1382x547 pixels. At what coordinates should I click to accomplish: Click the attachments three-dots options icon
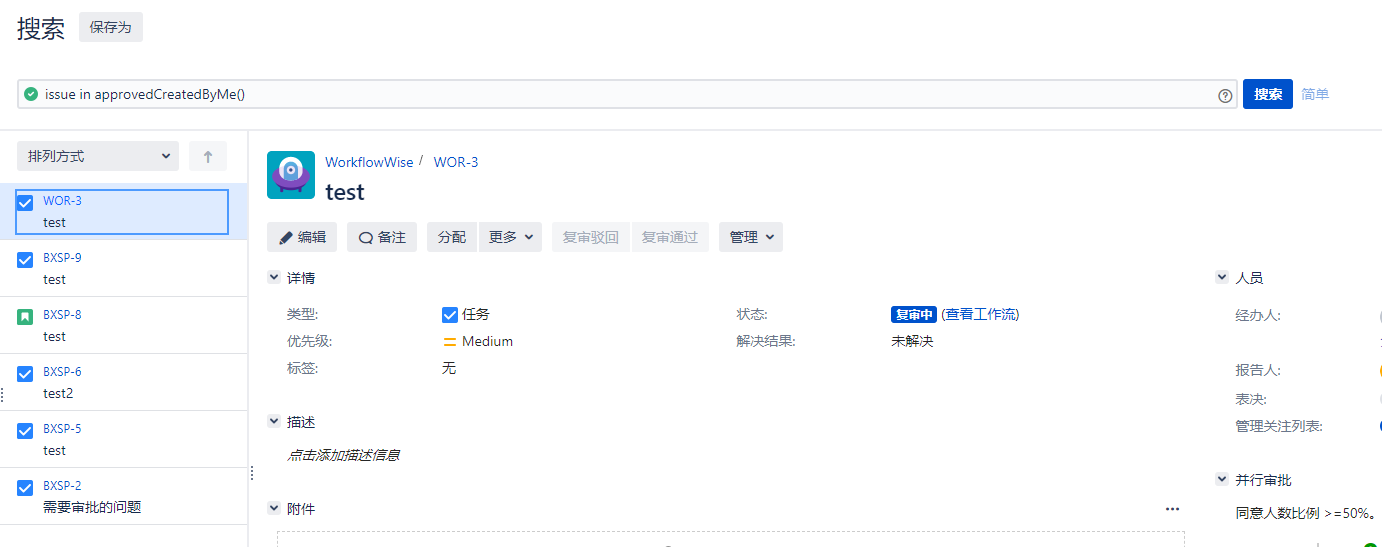[x=1172, y=509]
